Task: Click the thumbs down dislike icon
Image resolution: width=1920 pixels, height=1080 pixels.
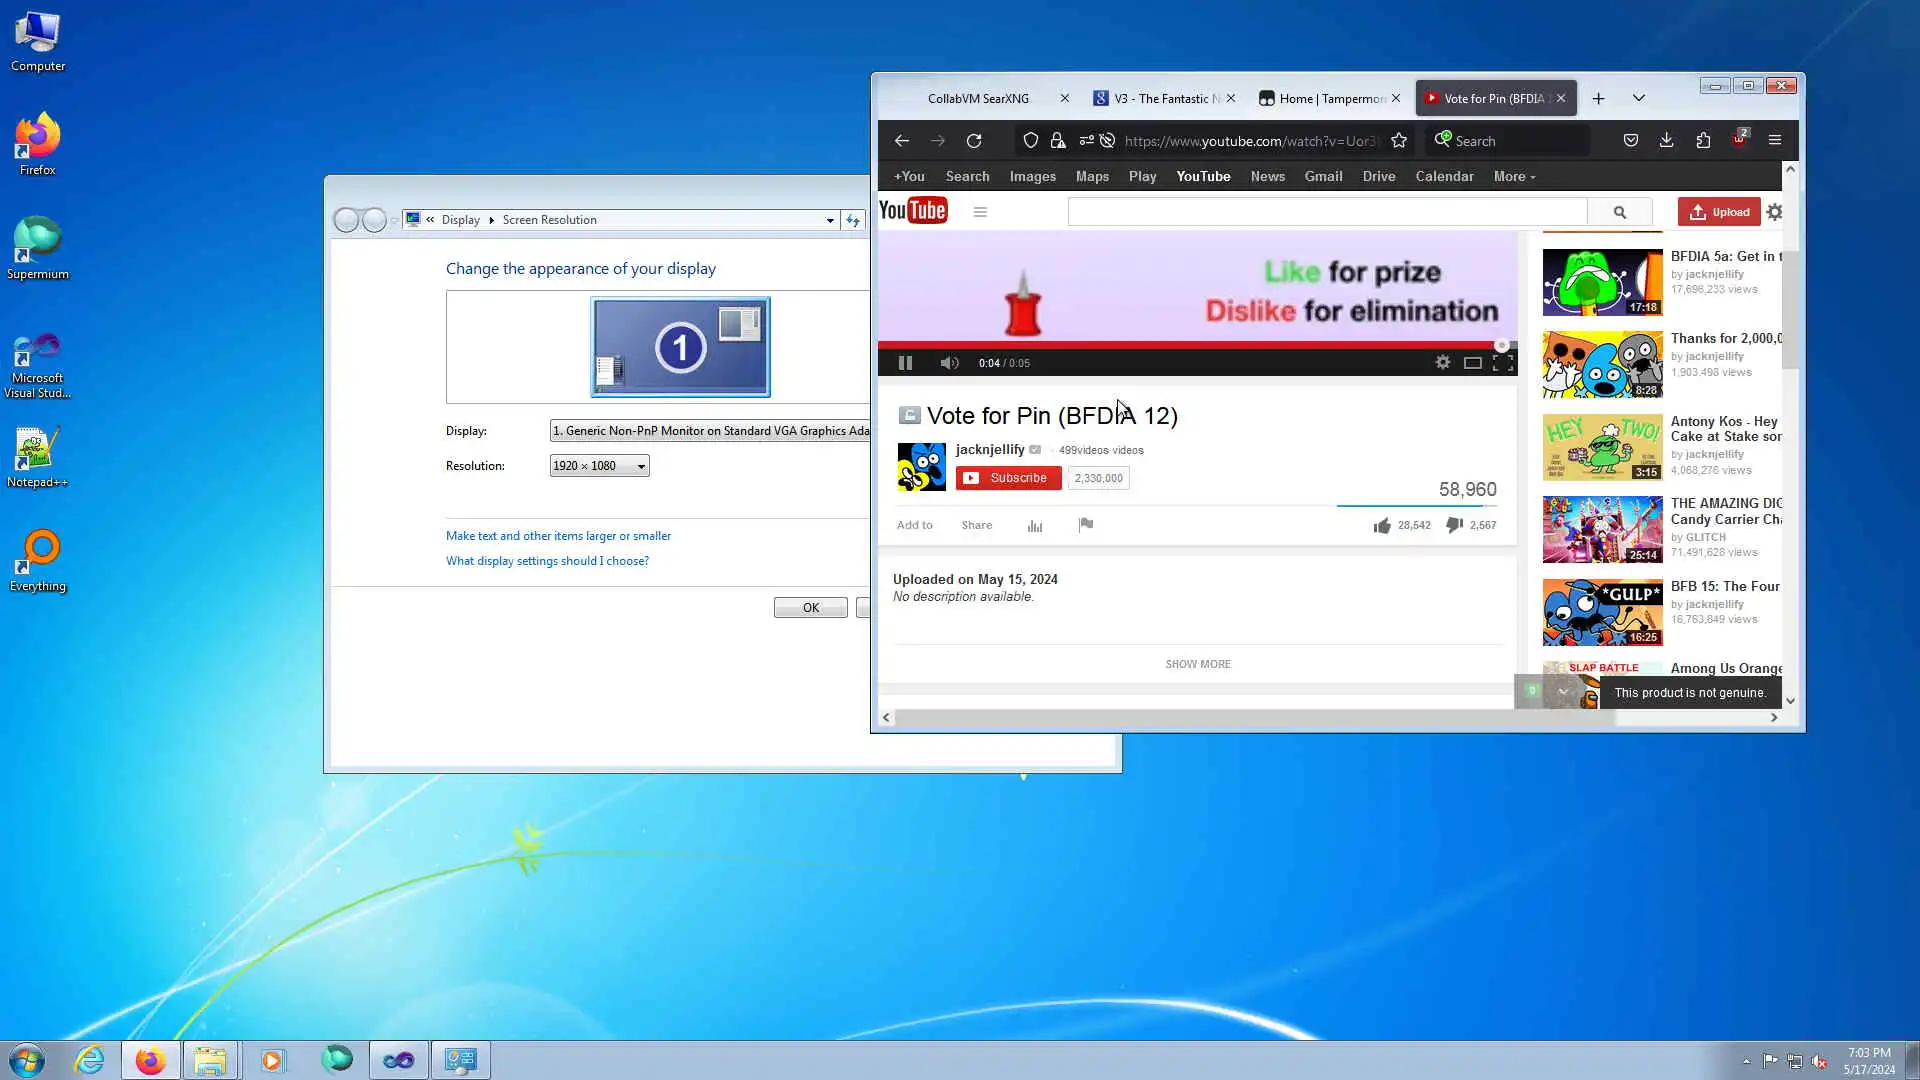Action: 1454,525
